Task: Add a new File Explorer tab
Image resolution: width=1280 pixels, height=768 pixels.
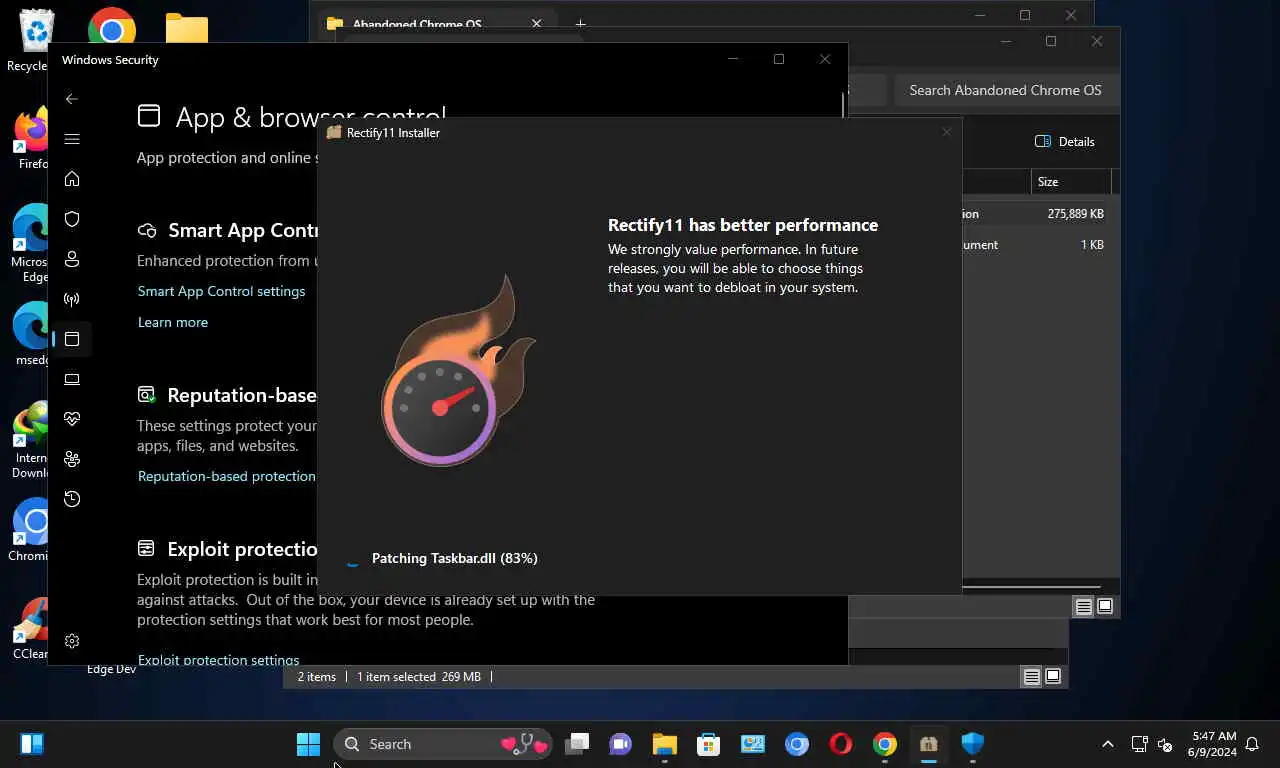Action: [581, 24]
